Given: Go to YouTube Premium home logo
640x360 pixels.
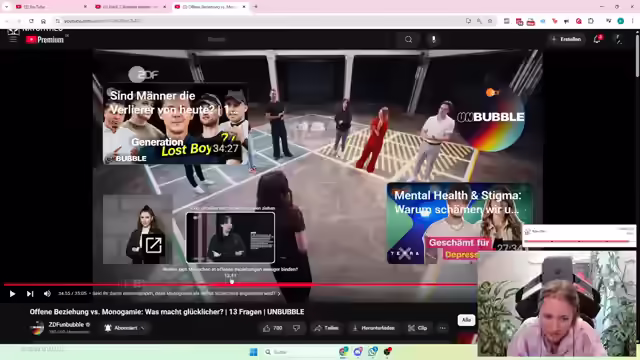Looking at the screenshot, I should tap(45, 40).
